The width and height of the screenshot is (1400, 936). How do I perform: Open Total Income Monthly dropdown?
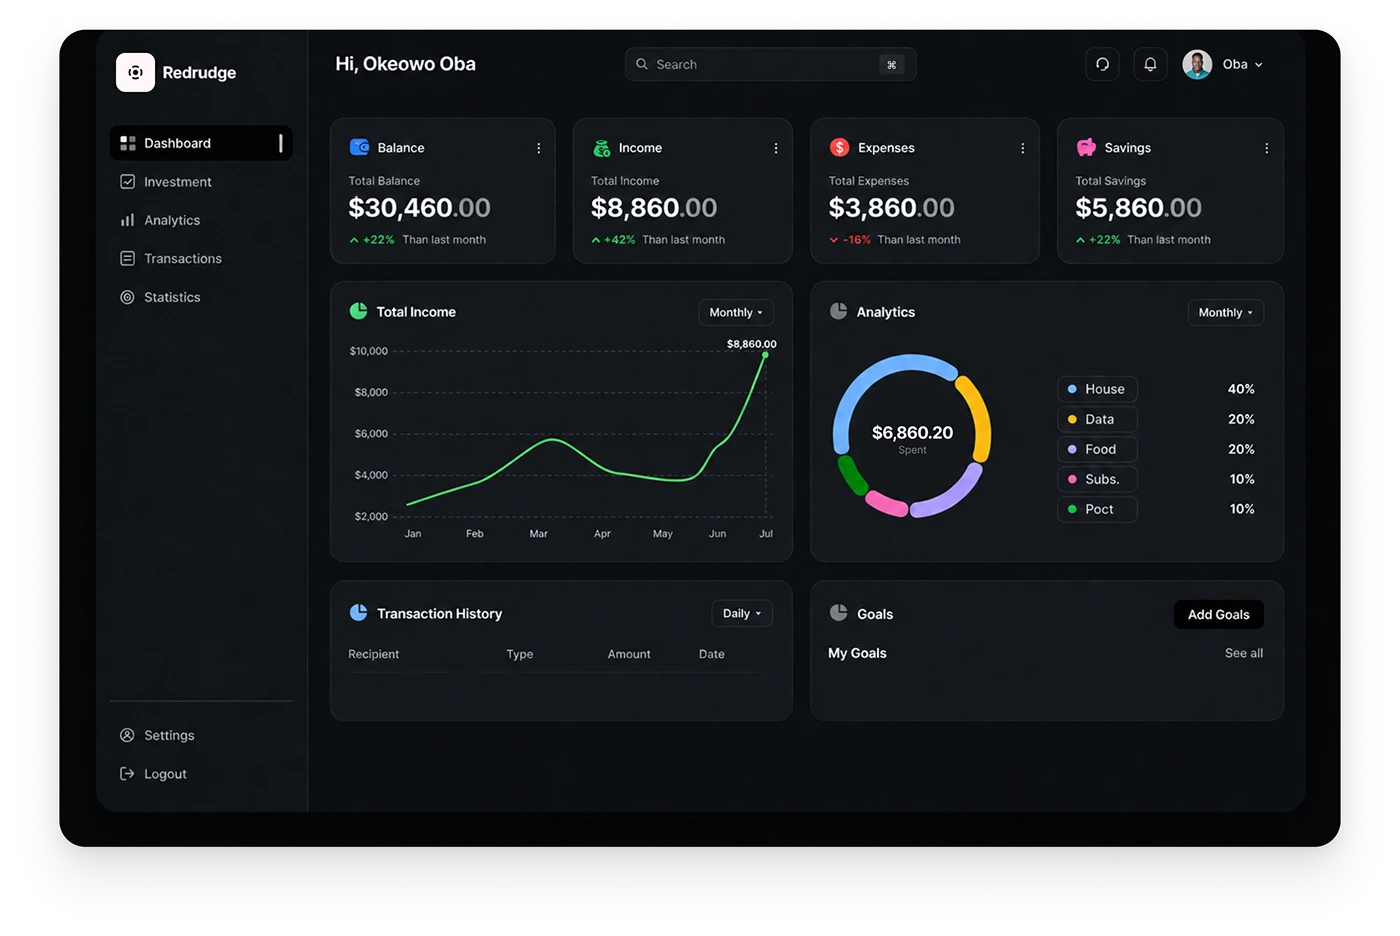pos(736,312)
